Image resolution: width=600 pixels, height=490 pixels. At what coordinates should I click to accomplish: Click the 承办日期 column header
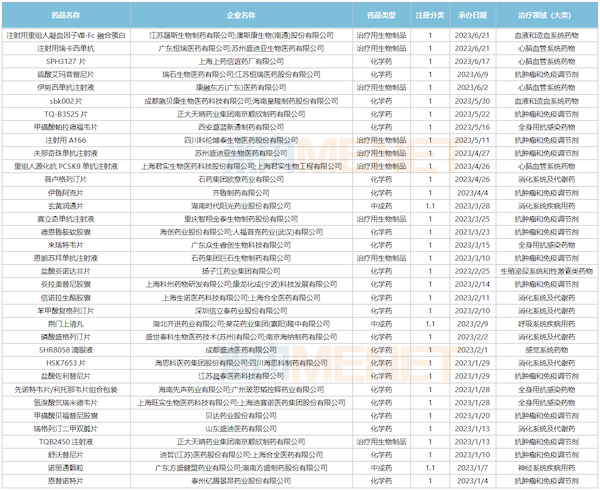coord(473,15)
